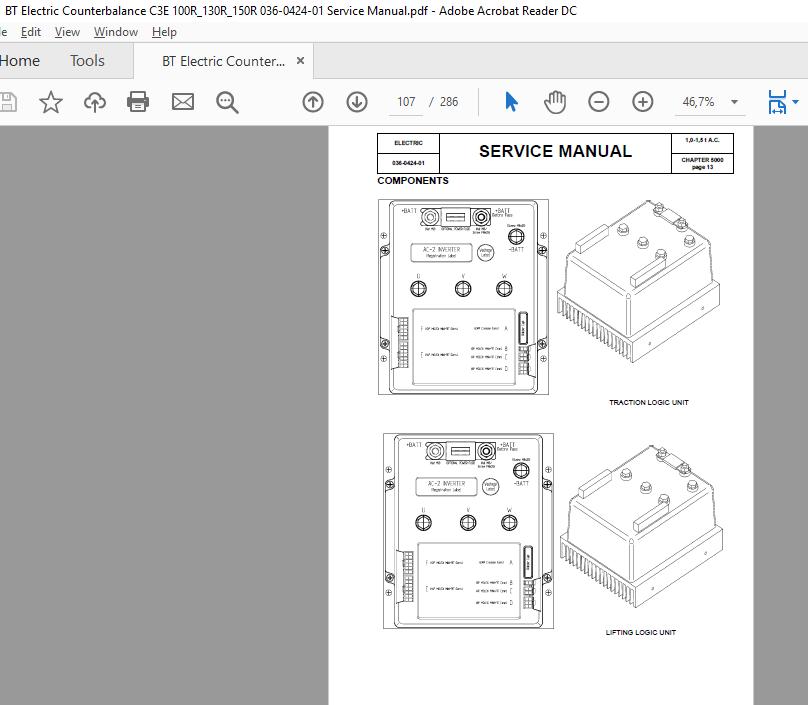Click the traction unit front-view diagram
808x705 pixels.
click(463, 297)
